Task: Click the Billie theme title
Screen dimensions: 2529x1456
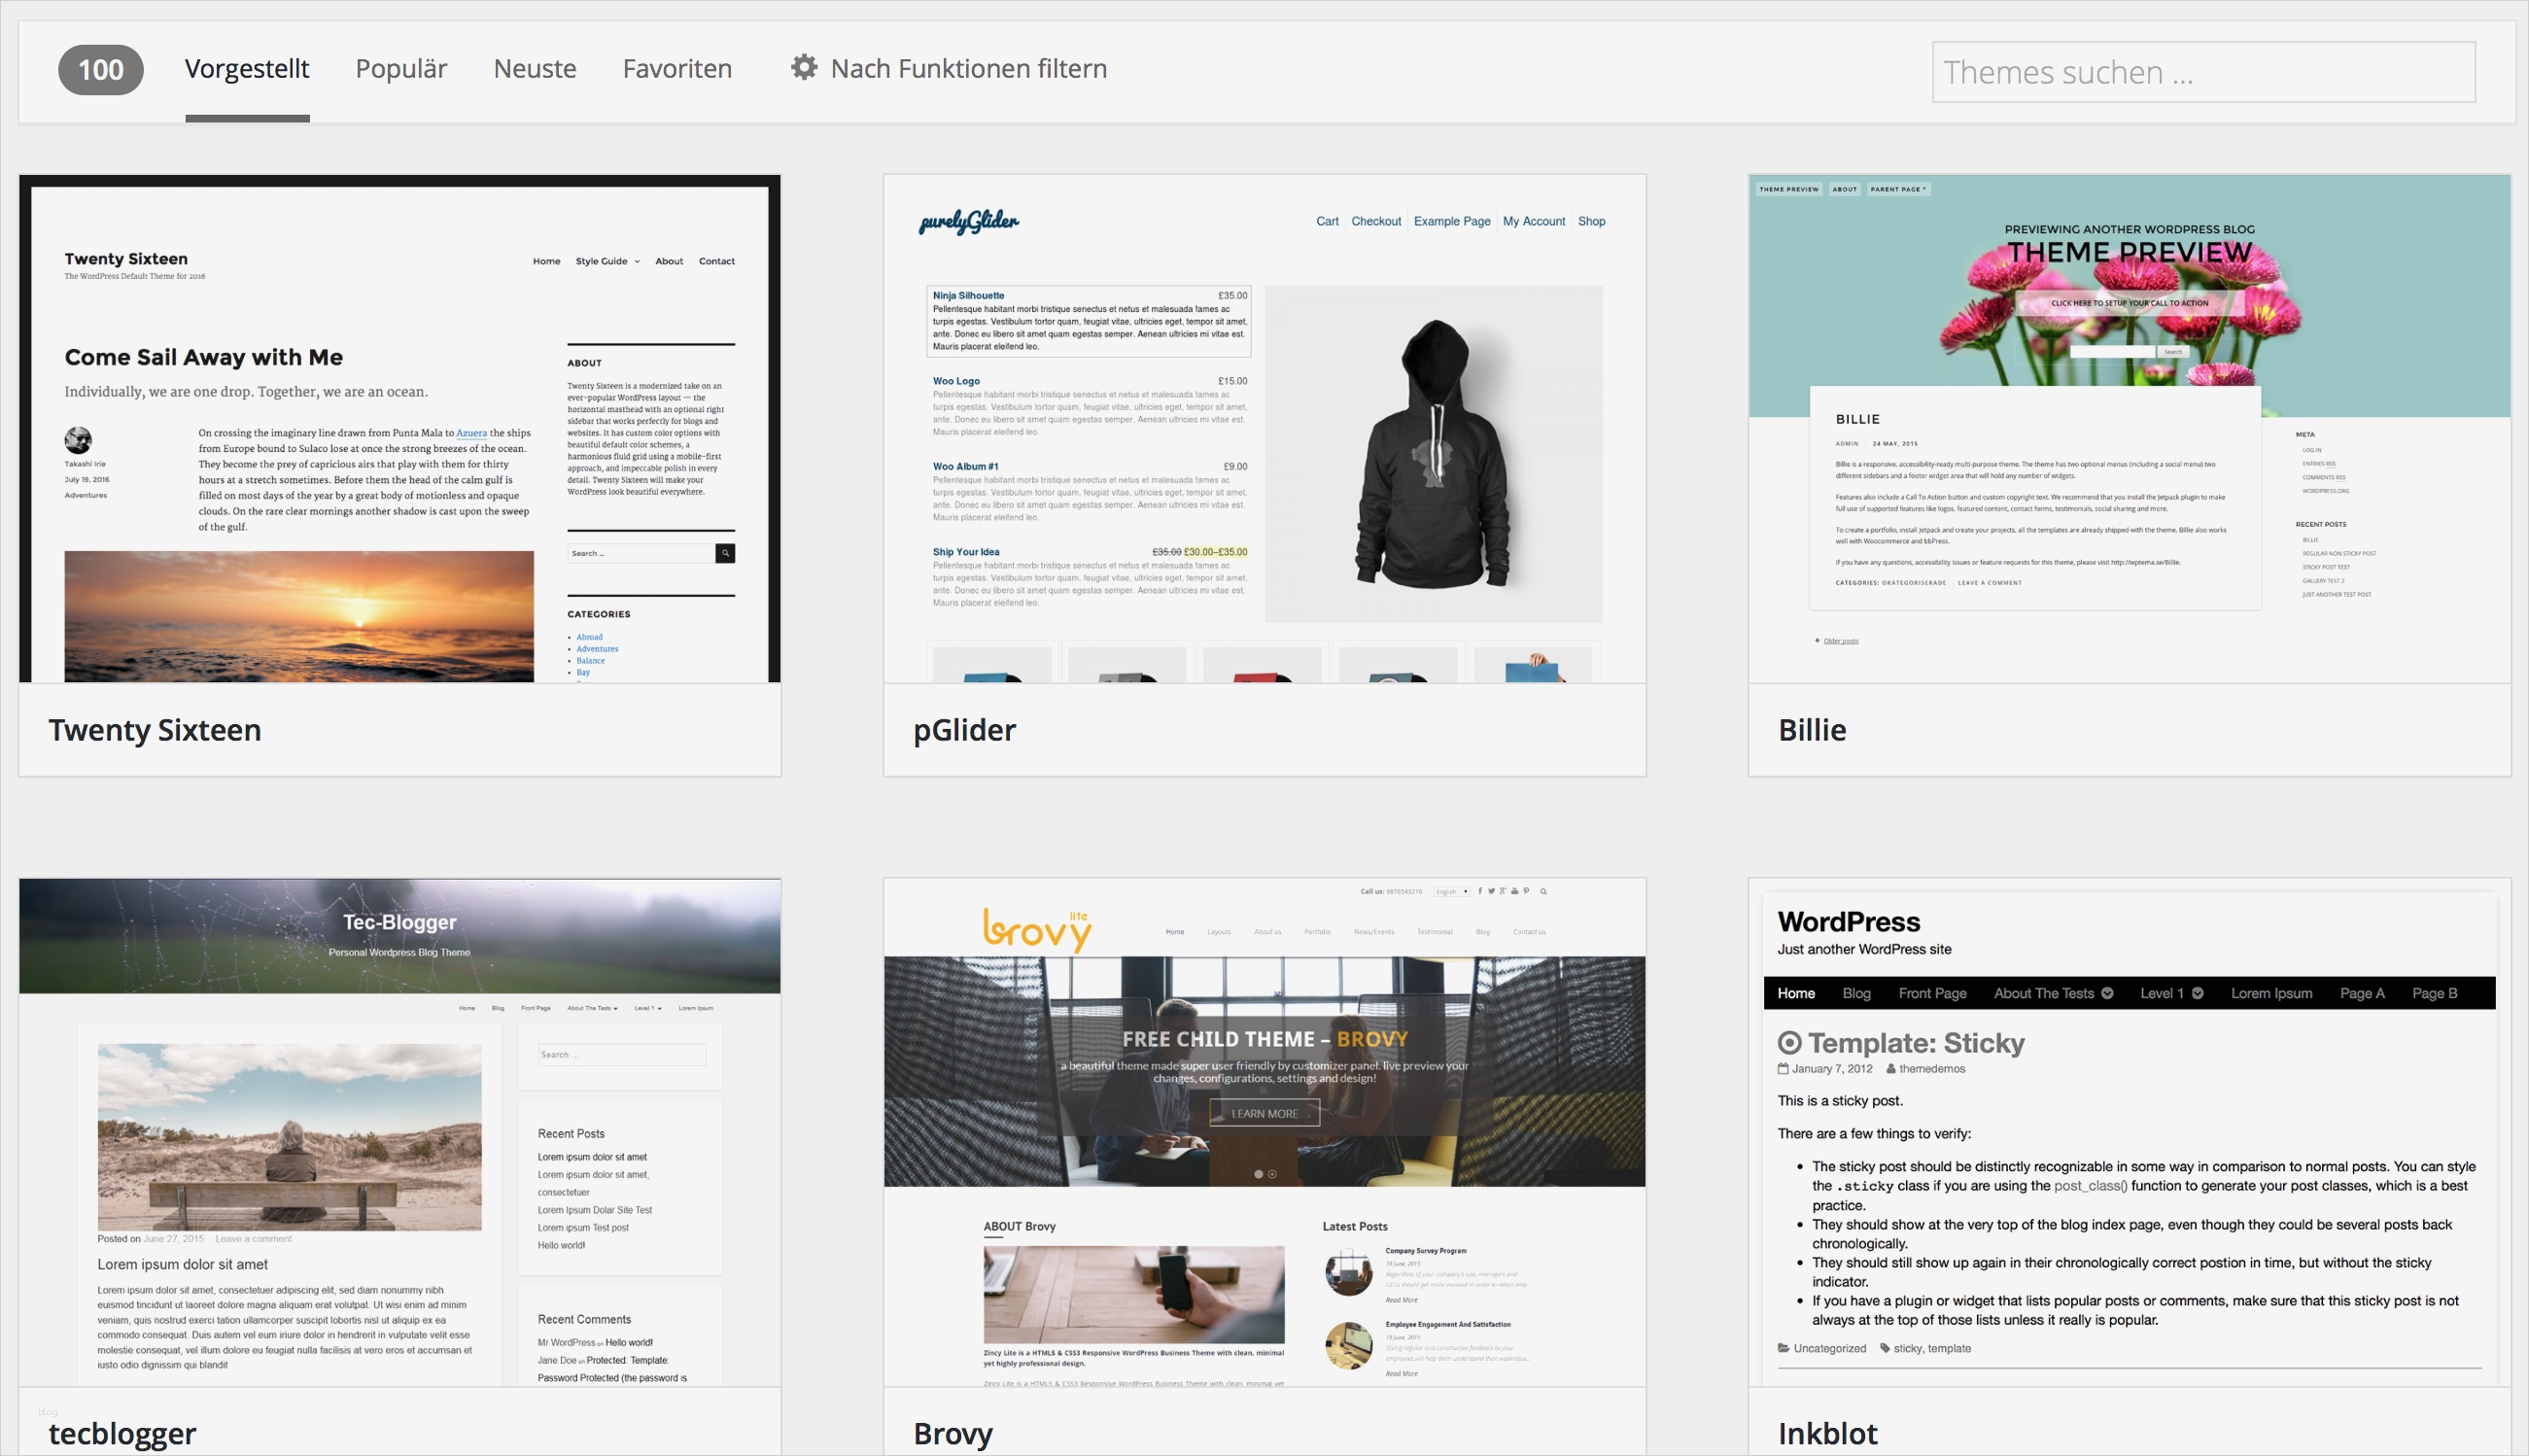Action: click(1811, 730)
